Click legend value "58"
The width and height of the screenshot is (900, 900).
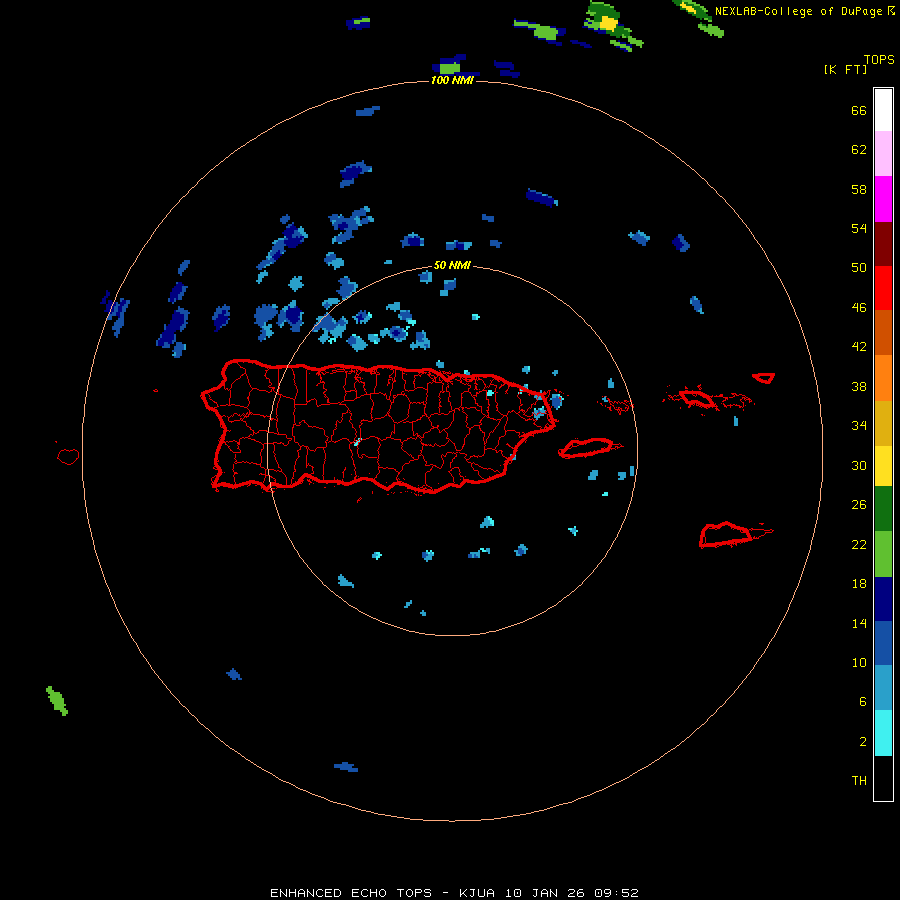point(859,189)
